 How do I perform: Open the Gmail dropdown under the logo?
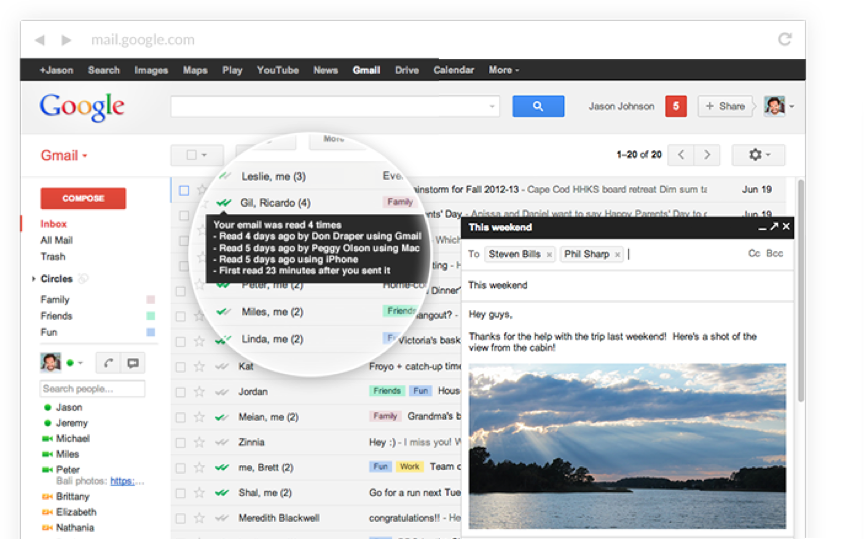(x=64, y=156)
